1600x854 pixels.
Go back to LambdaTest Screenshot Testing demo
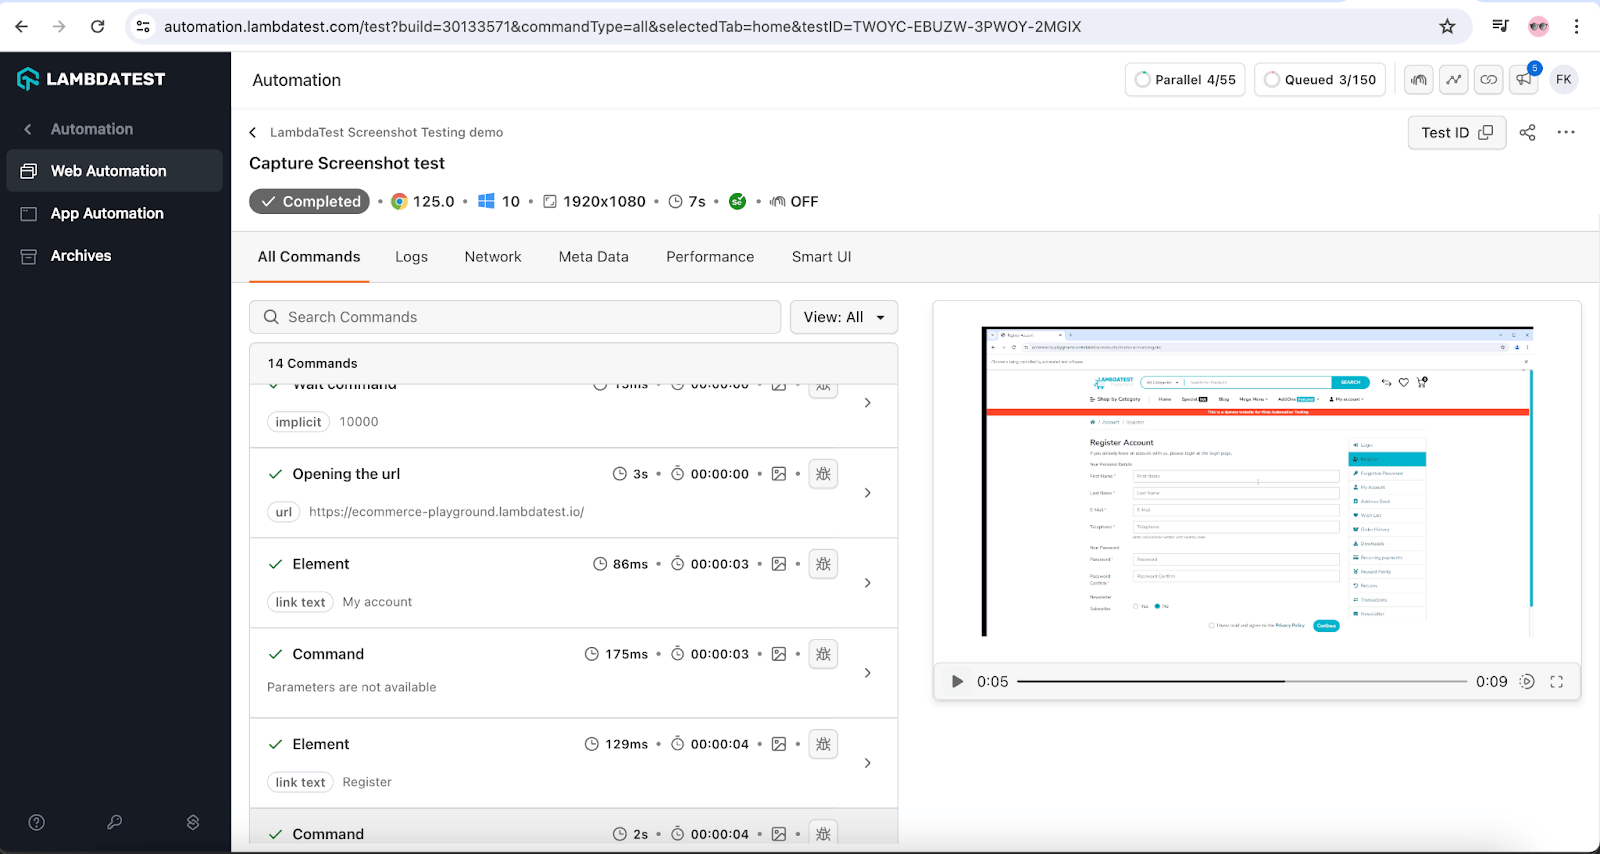tap(253, 132)
